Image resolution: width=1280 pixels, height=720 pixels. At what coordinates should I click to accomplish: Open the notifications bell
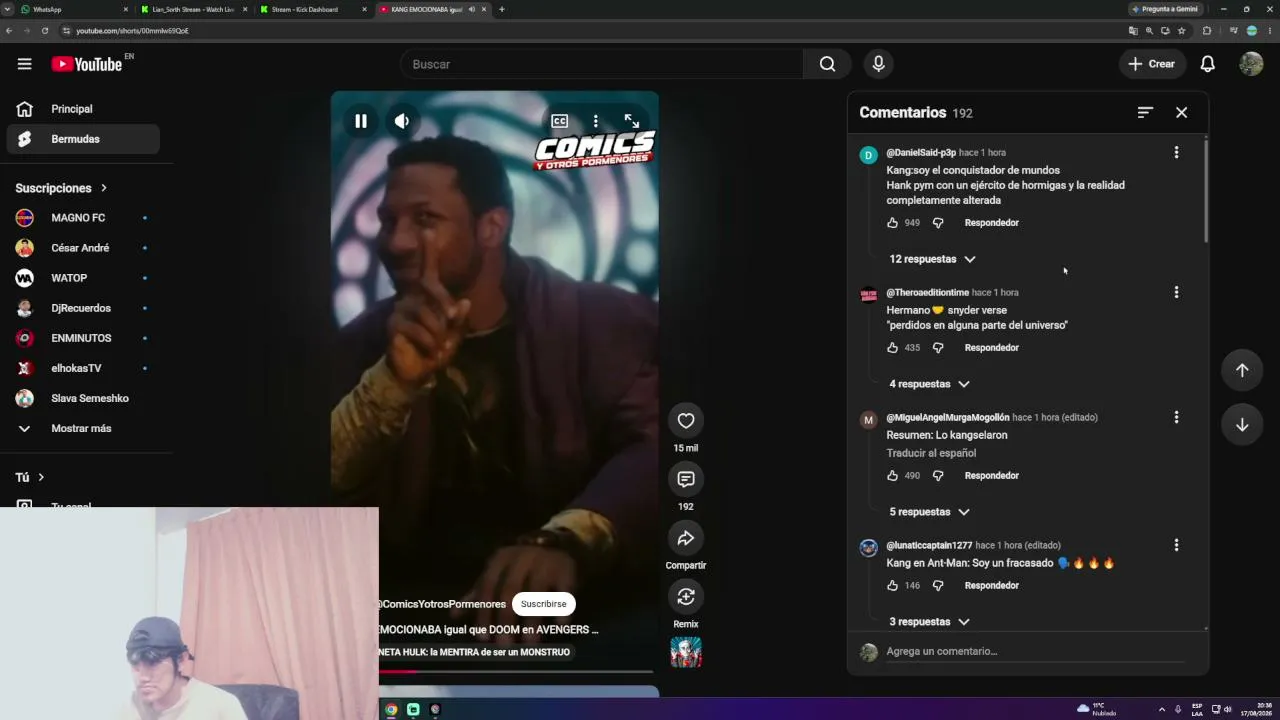coord(1207,64)
